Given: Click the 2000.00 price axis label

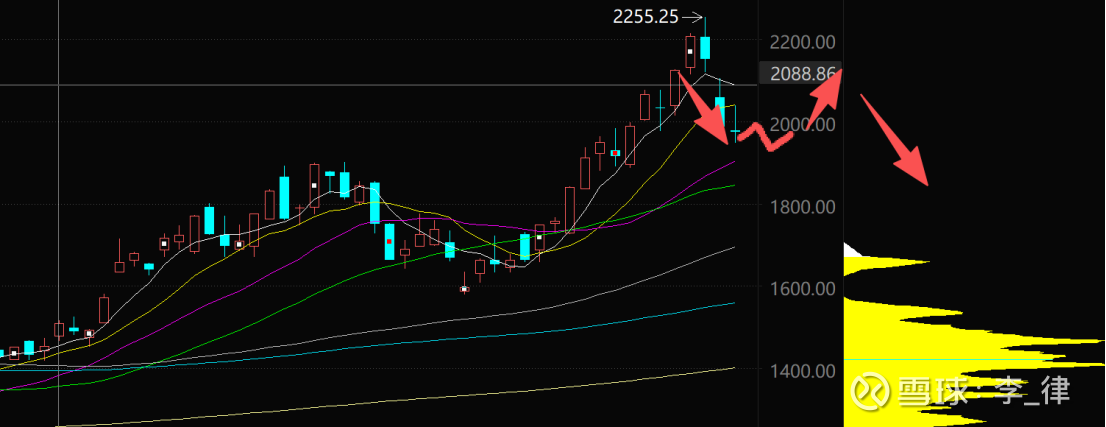Looking at the screenshot, I should click(803, 125).
